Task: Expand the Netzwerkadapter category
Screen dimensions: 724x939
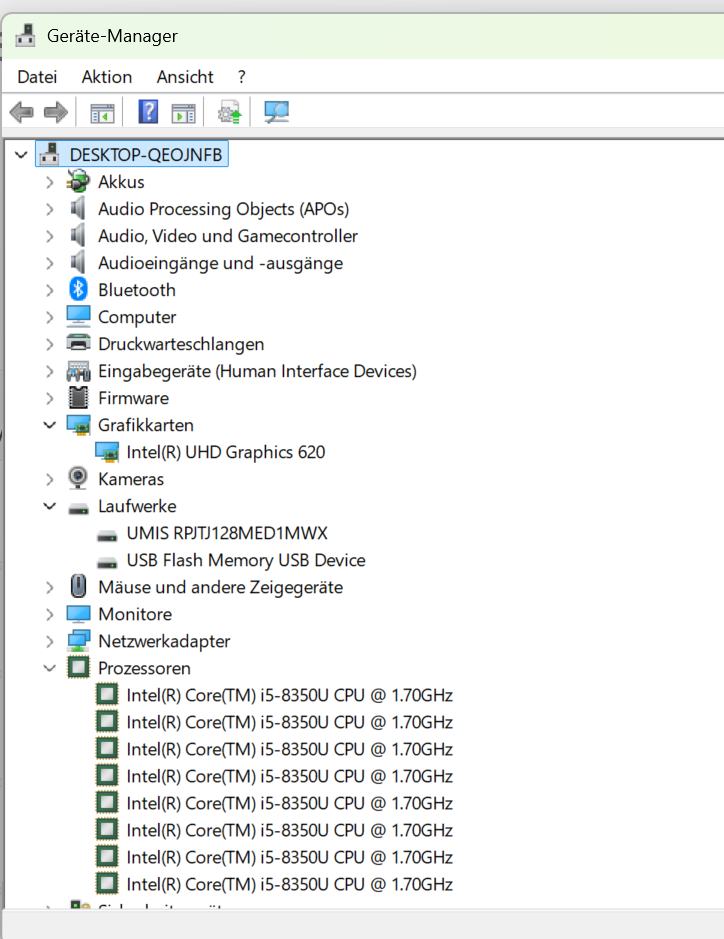Action: (50, 641)
